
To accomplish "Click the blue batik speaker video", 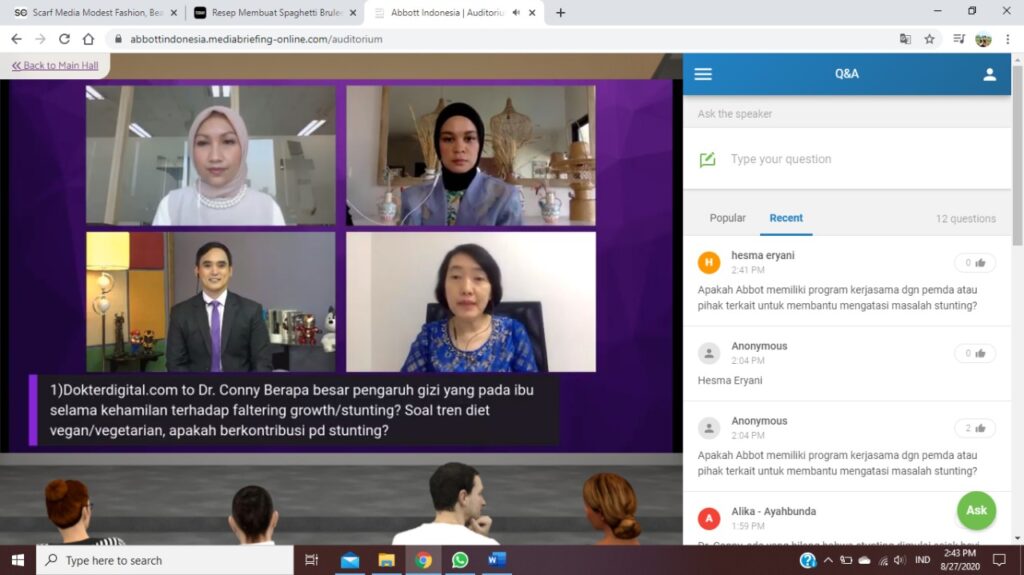I will (470, 302).
